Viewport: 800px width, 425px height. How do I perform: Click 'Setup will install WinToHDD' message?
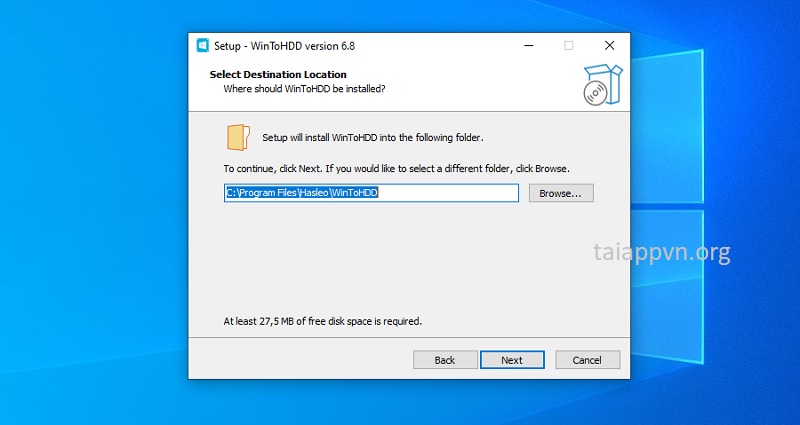click(372, 137)
